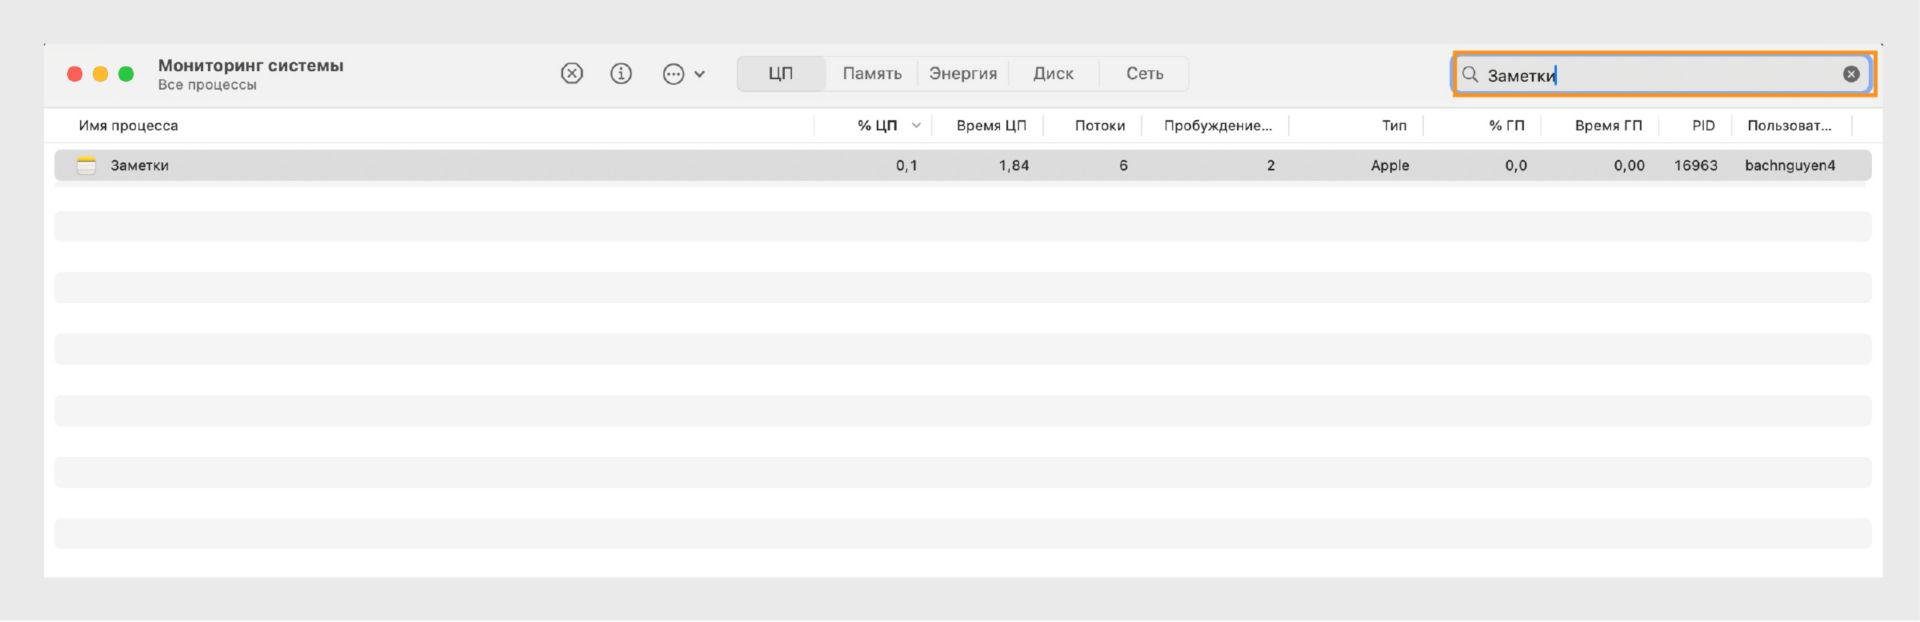Viewport: 1920px width, 622px height.
Task: Sort by Тип column header
Action: click(x=1394, y=126)
